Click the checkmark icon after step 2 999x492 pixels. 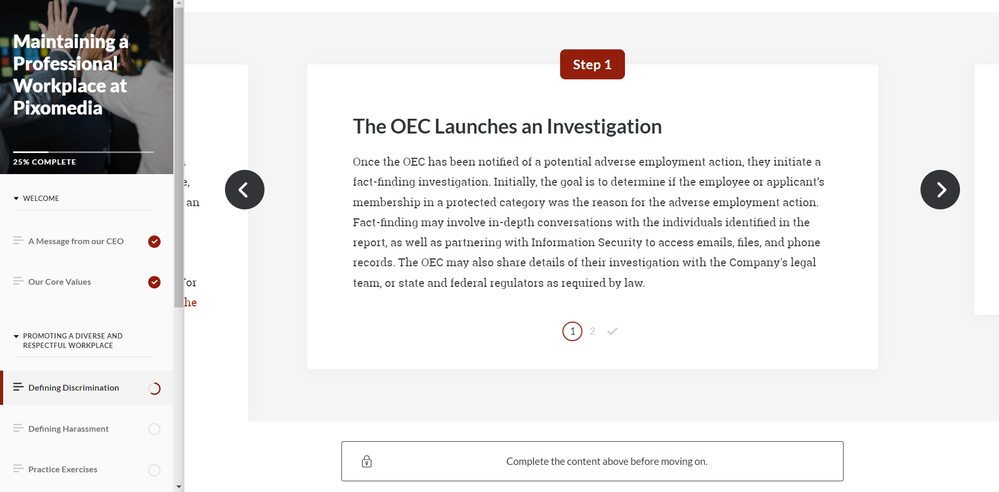[612, 331]
